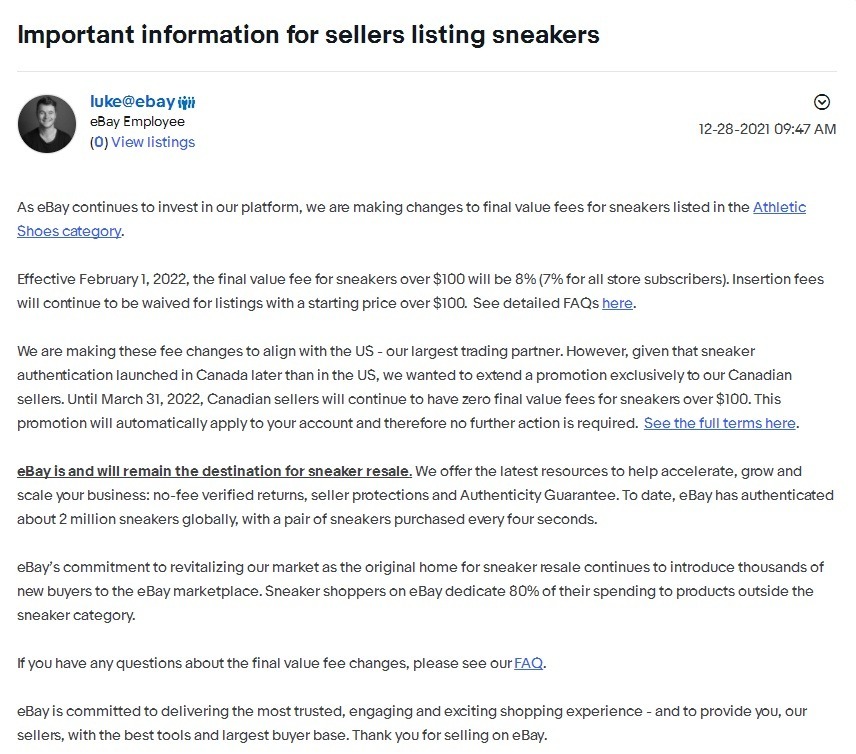Viewport: 856px width, 754px height.
Task: Click 'See the full terms here' link
Action: [720, 423]
